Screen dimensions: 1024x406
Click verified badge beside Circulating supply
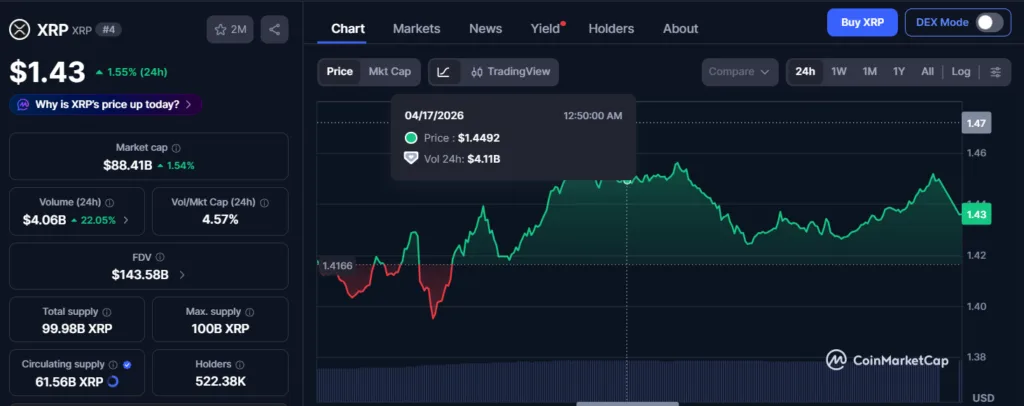pyautogui.click(x=127, y=365)
